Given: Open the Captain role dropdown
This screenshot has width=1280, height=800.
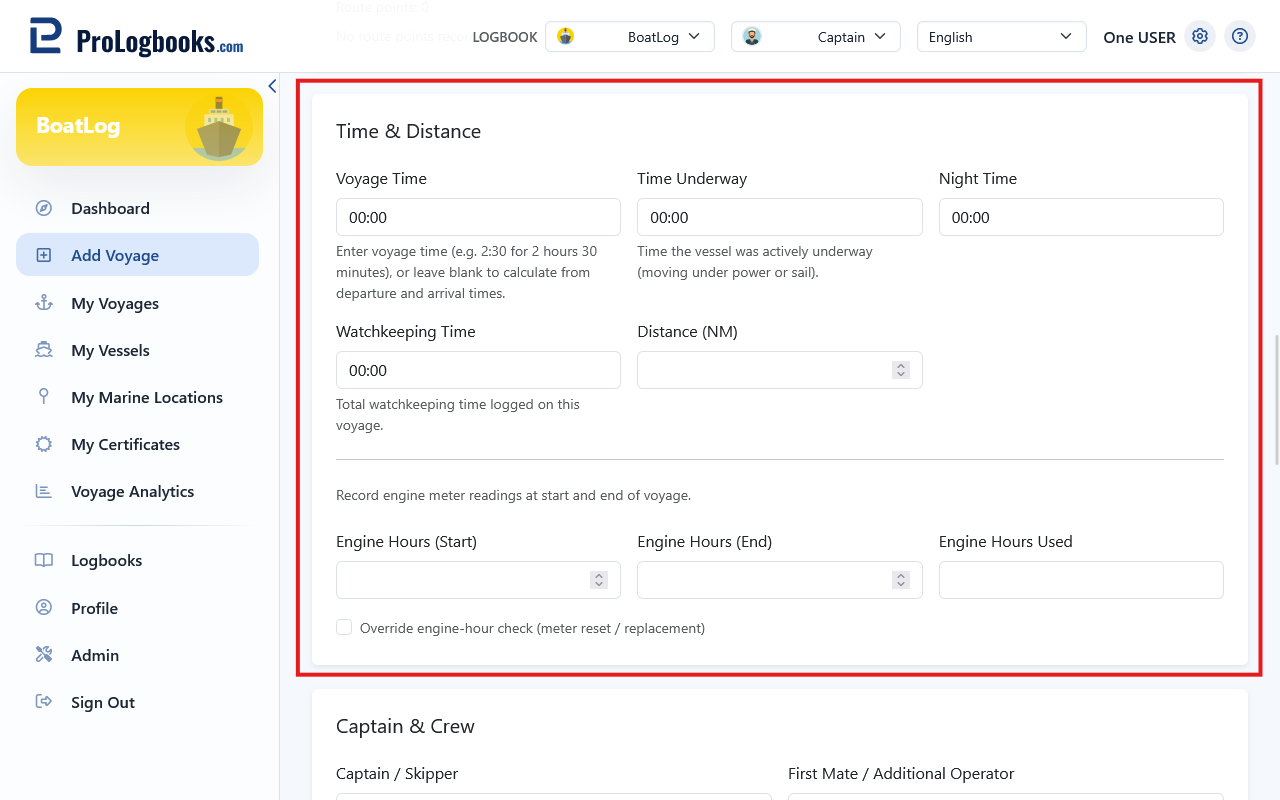Looking at the screenshot, I should (816, 37).
